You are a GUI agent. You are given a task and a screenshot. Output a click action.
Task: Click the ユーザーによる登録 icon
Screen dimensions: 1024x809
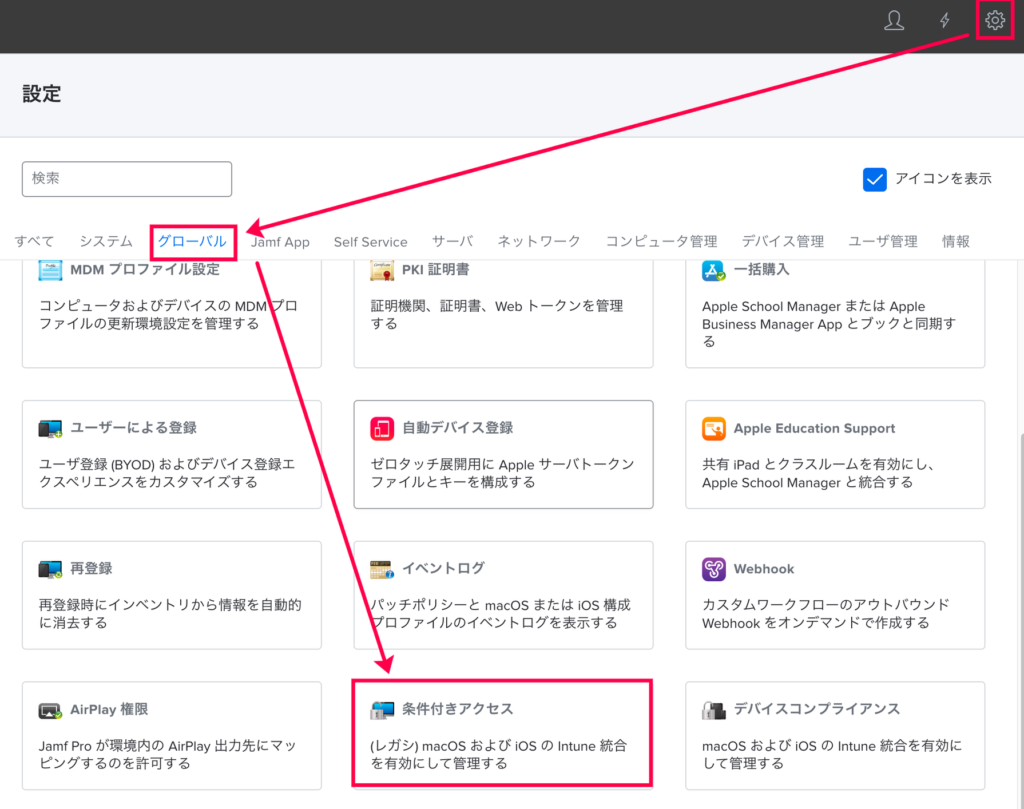[x=50, y=428]
